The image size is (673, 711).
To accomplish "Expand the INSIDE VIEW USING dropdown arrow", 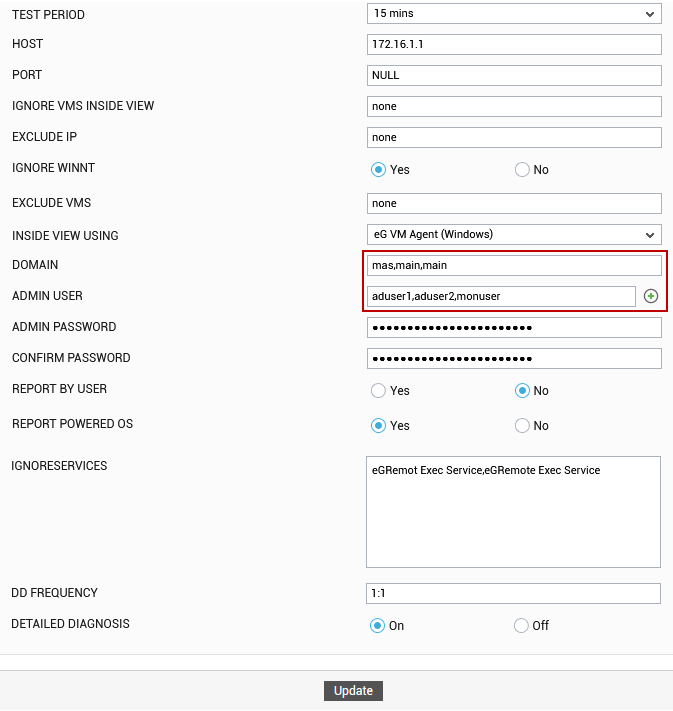I will [649, 235].
